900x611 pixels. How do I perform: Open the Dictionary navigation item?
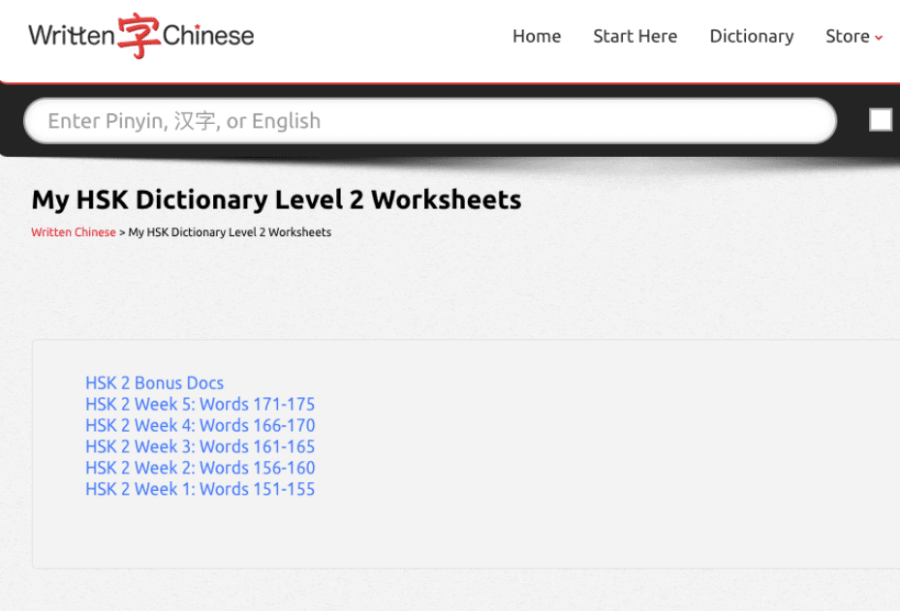pyautogui.click(x=751, y=36)
